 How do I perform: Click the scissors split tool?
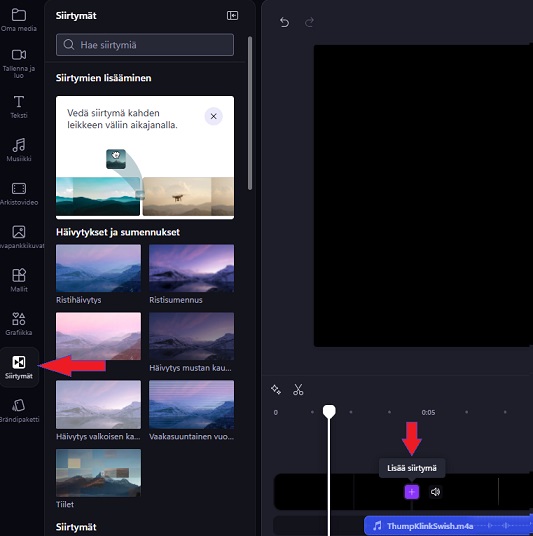(298, 390)
